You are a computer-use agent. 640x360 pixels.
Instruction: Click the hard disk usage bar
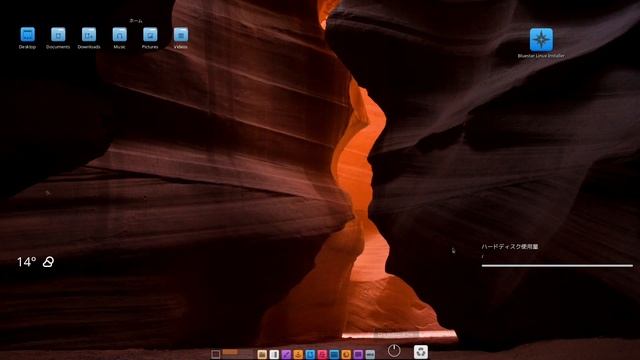557,266
